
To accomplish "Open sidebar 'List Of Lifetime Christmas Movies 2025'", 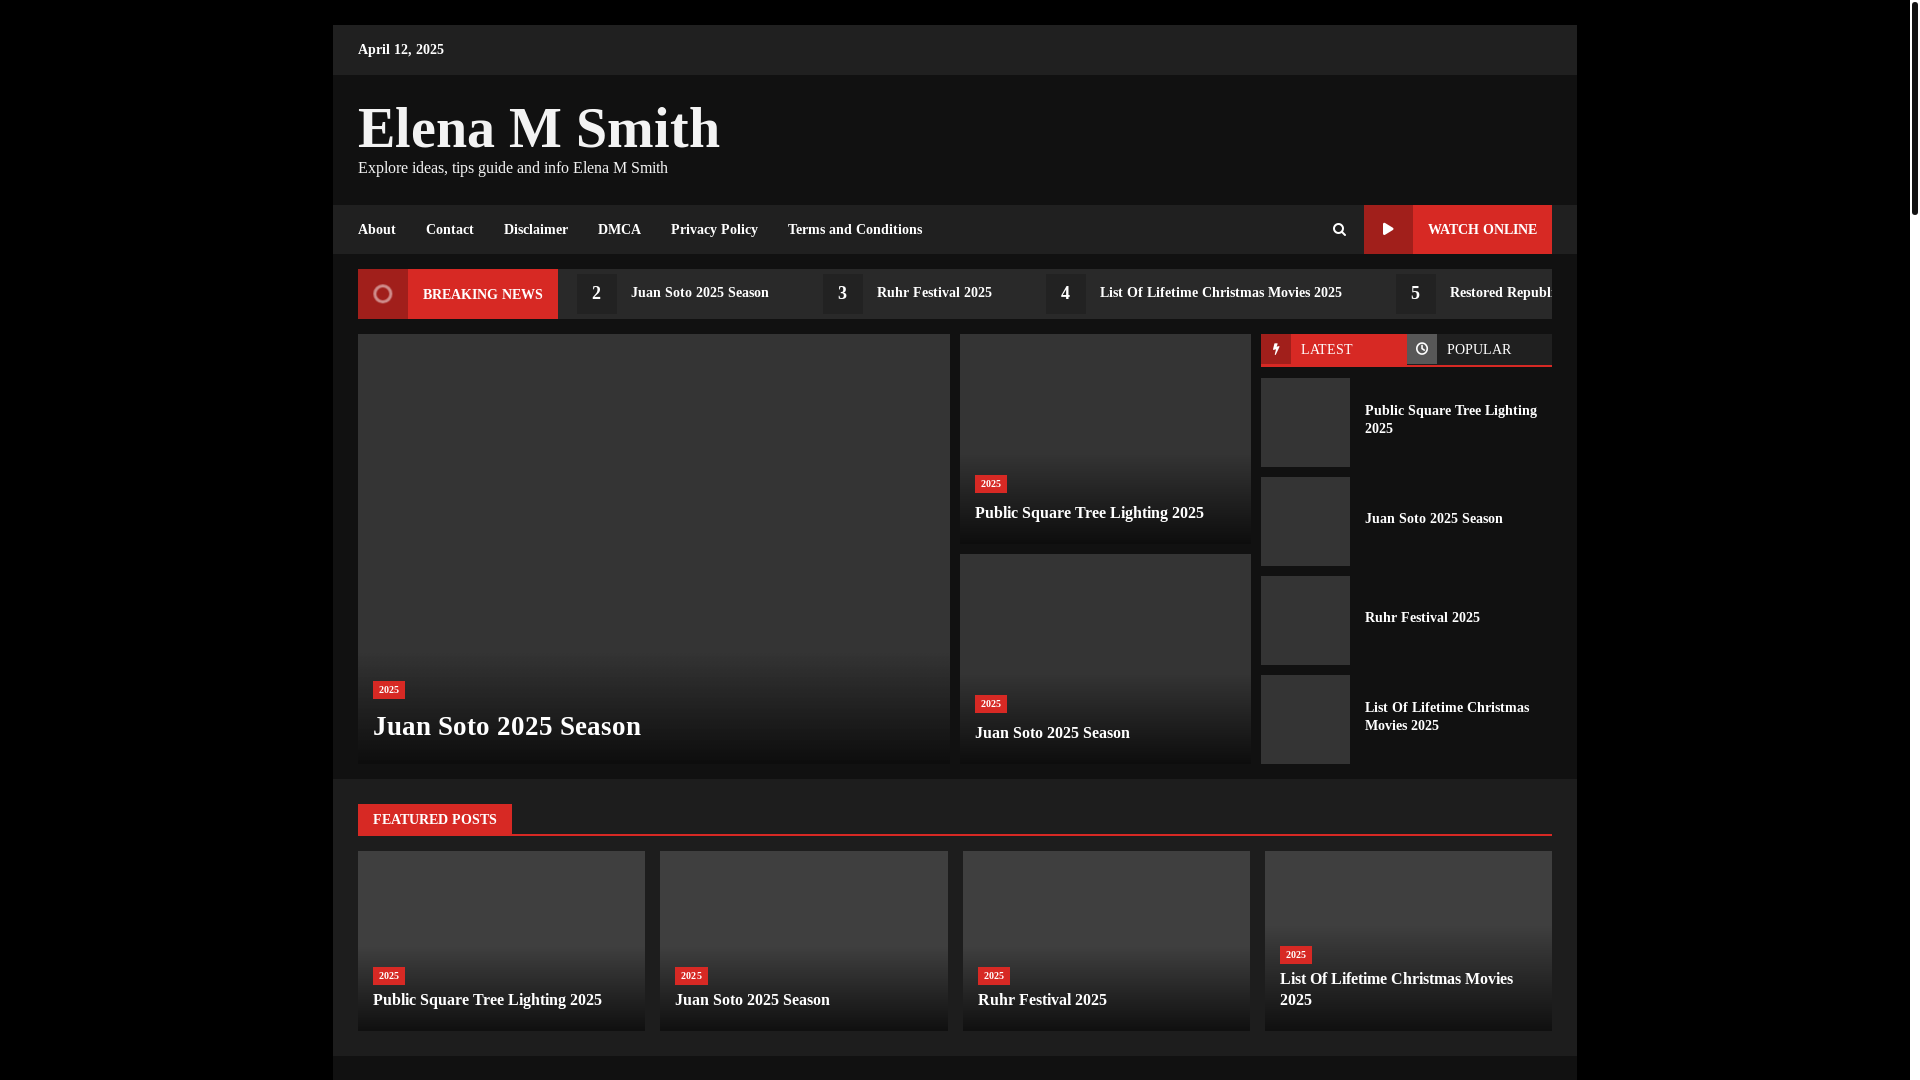I will pos(1447,717).
